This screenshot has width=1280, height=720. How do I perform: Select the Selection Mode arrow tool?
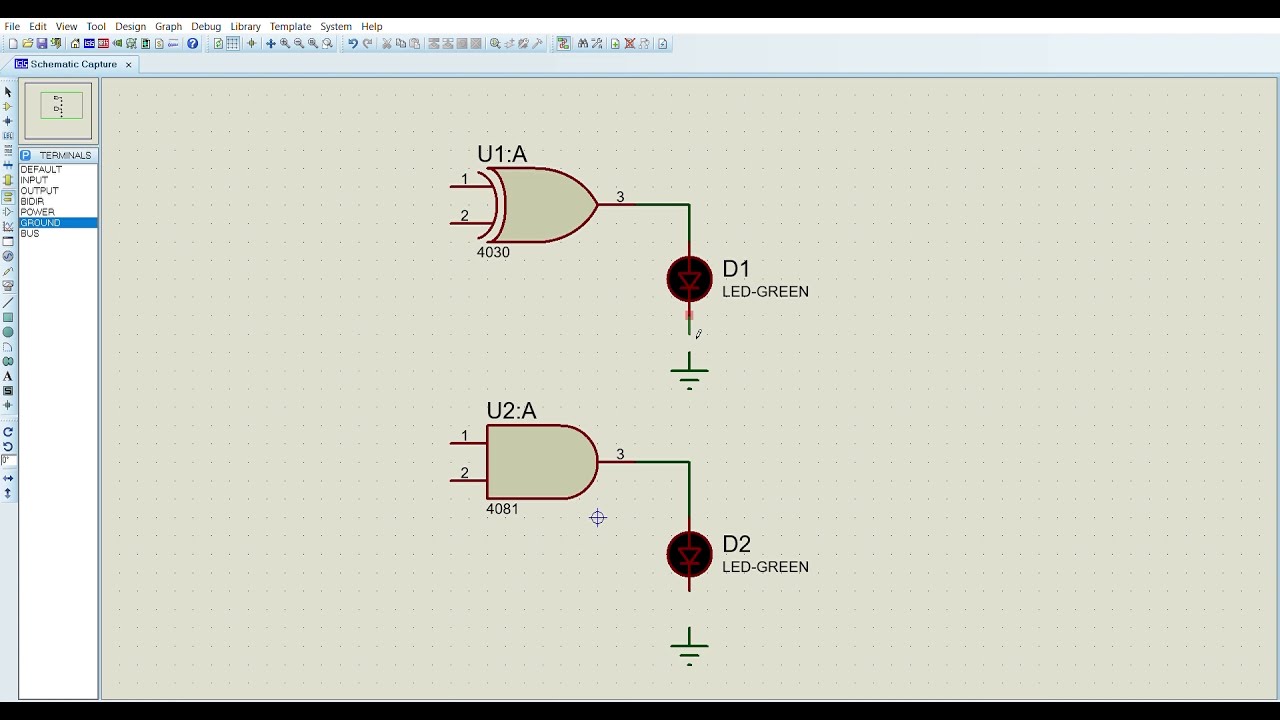coord(8,91)
